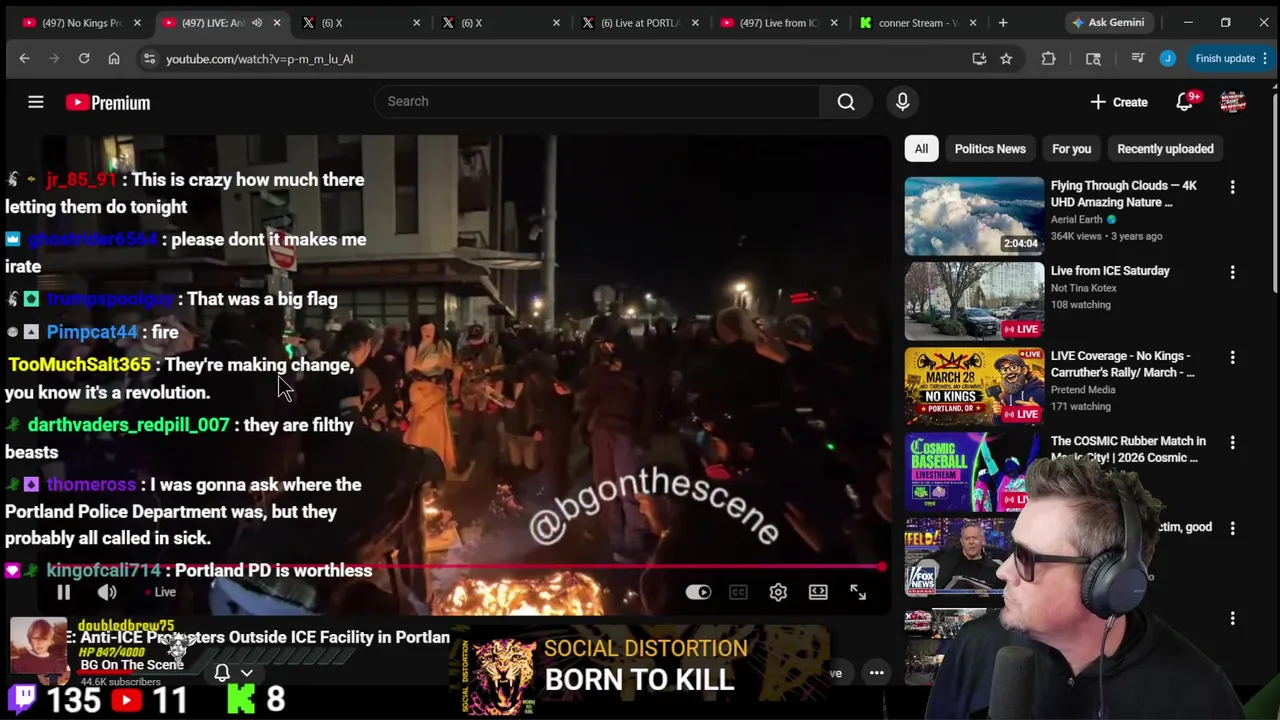This screenshot has height=720, width=1280.
Task: Switch to the Live at PORTLA X tab
Action: click(x=638, y=22)
